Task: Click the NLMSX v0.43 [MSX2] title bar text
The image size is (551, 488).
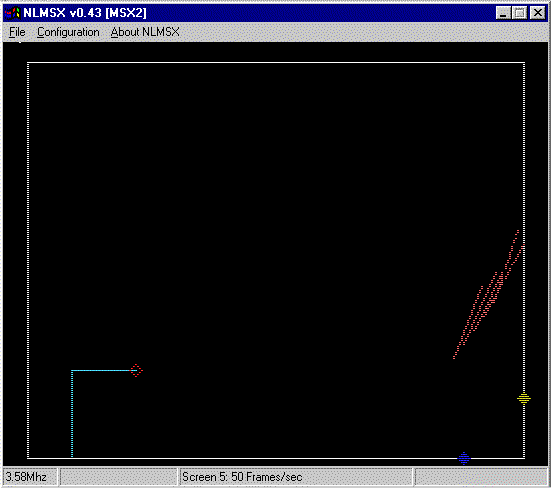Action: (x=85, y=13)
